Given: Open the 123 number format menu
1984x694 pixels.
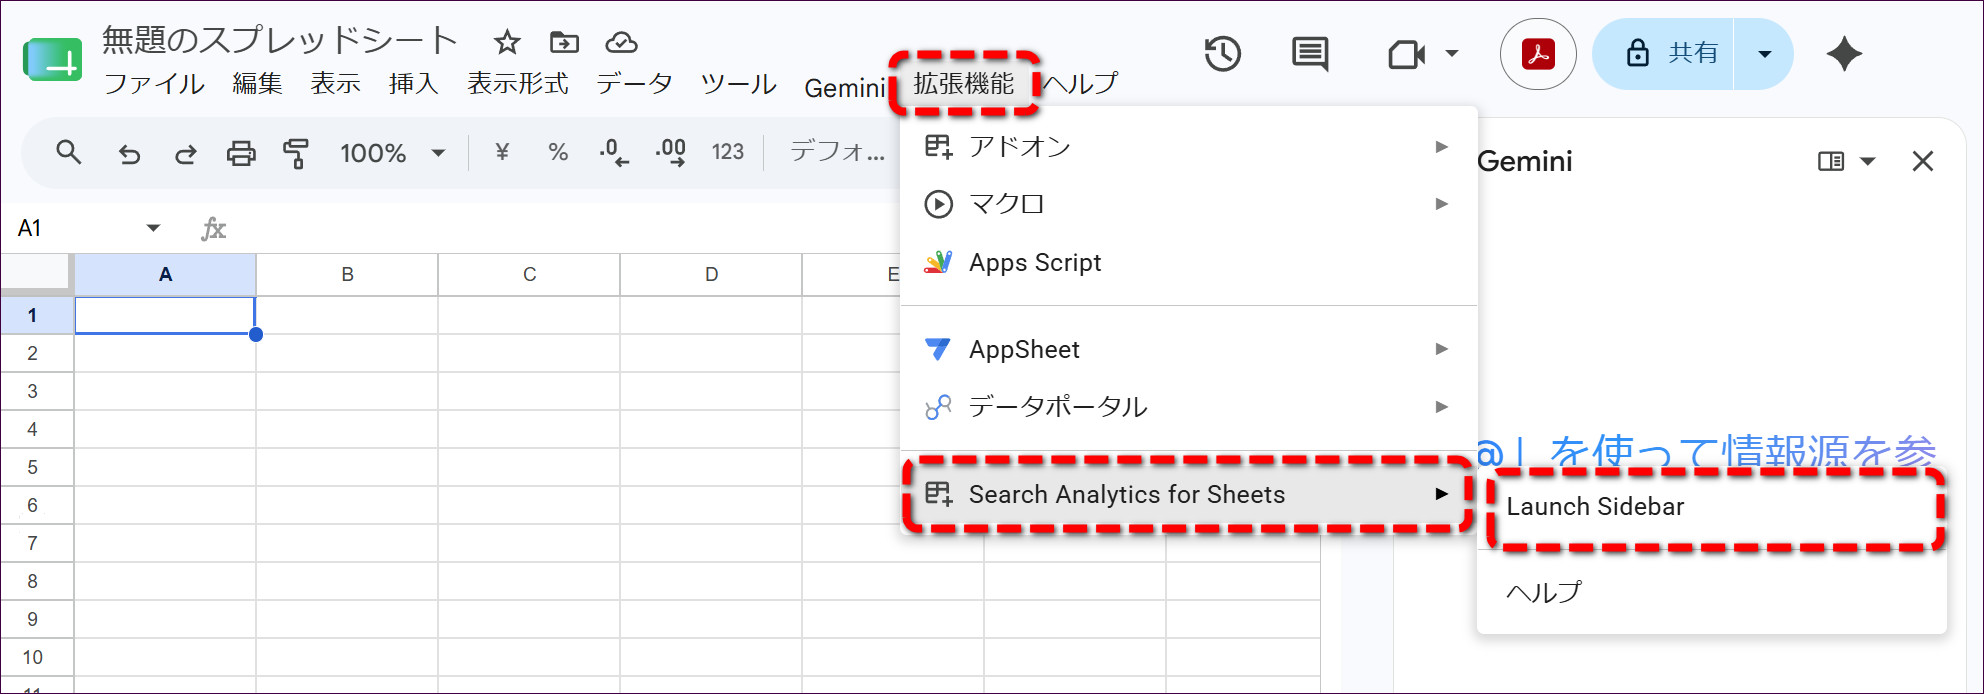Looking at the screenshot, I should coord(727,152).
